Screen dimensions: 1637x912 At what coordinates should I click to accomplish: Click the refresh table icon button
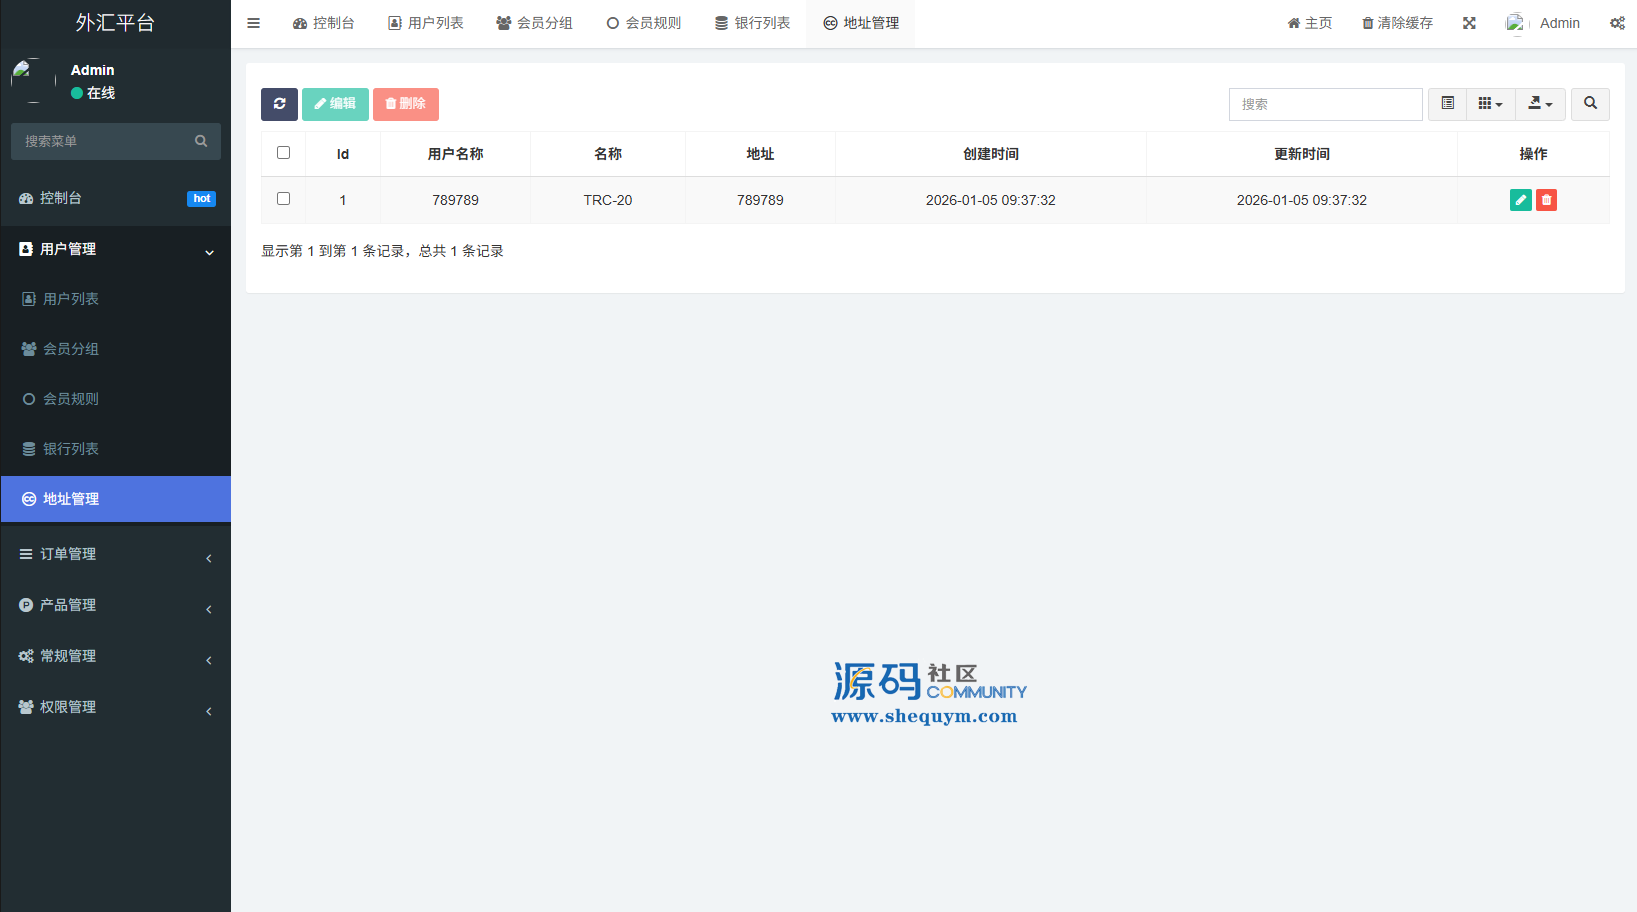click(279, 104)
